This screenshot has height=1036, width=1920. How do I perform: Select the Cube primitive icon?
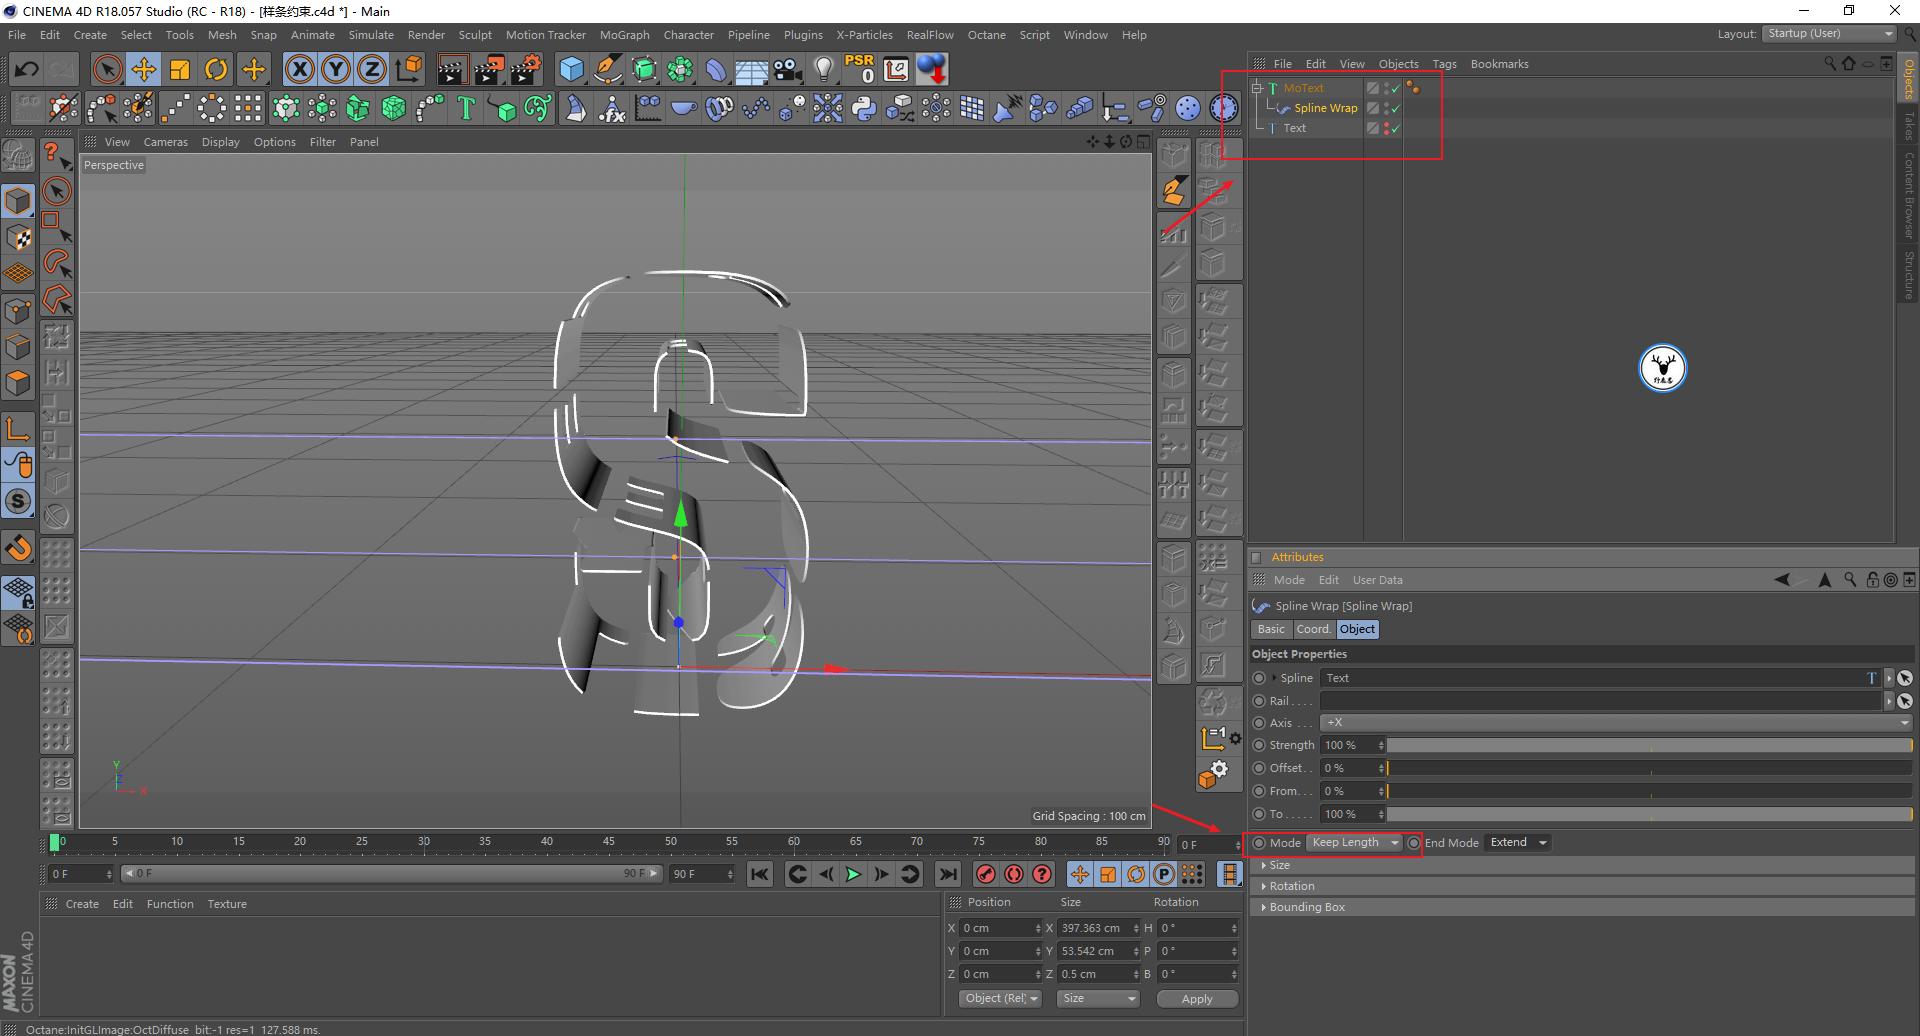click(x=571, y=69)
